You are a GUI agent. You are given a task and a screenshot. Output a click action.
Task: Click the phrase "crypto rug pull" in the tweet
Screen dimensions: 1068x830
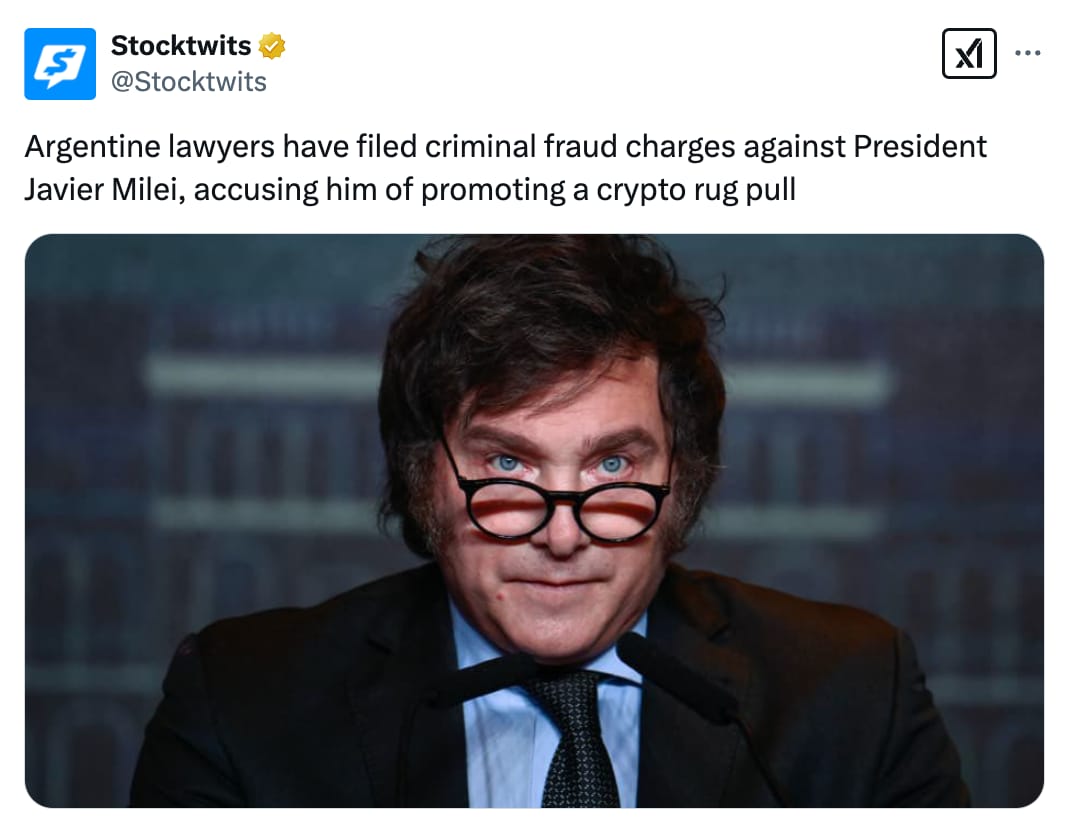695,191
